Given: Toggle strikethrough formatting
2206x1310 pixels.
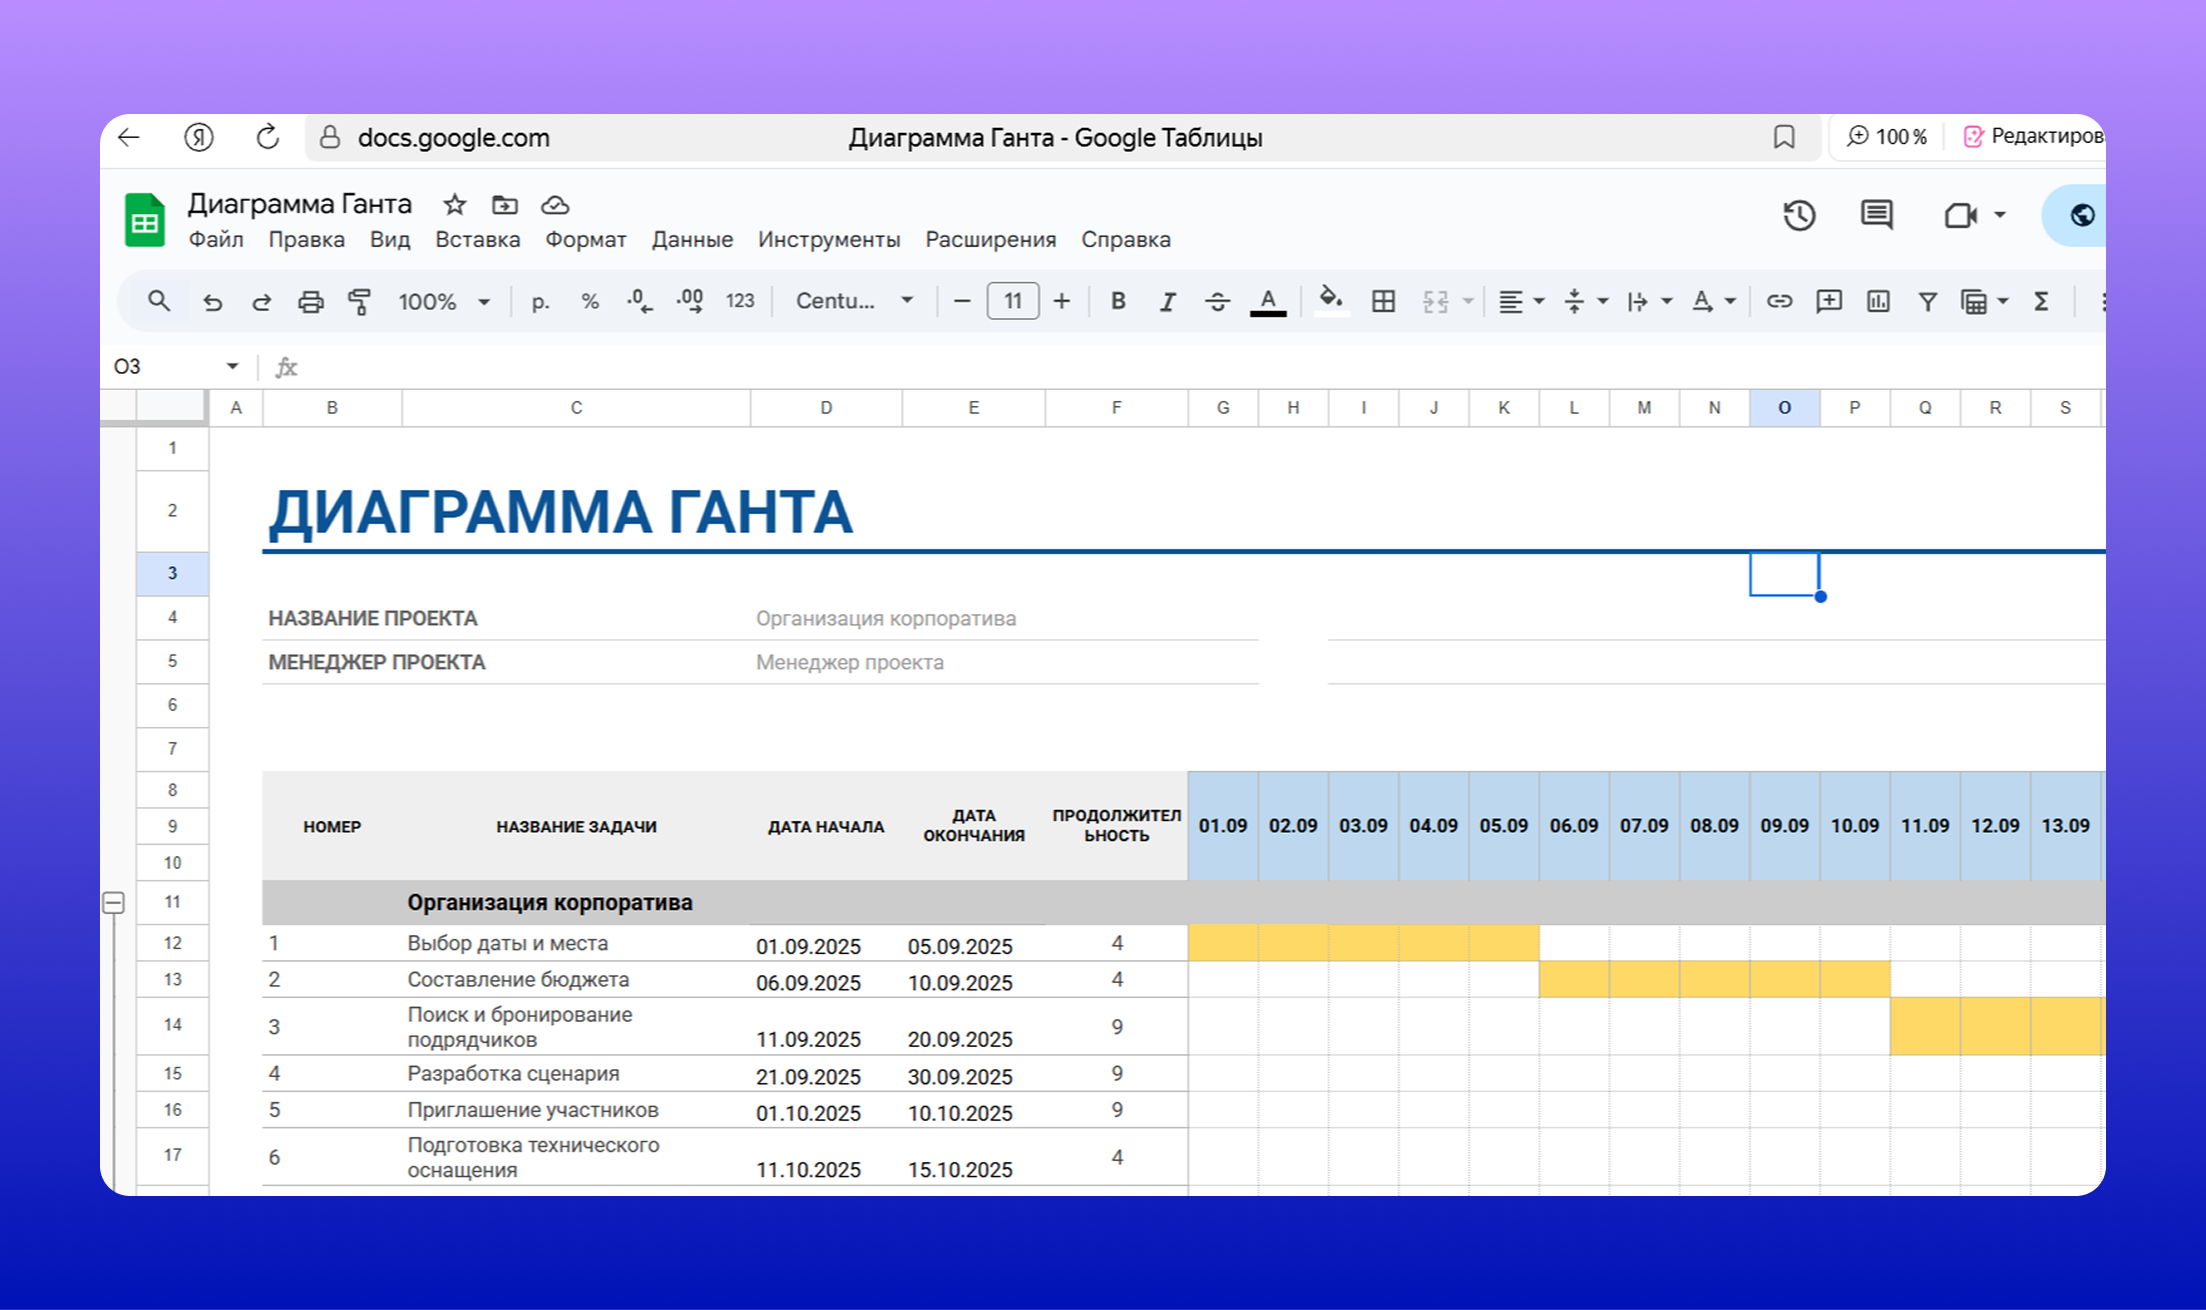Looking at the screenshot, I should pyautogui.click(x=1217, y=301).
